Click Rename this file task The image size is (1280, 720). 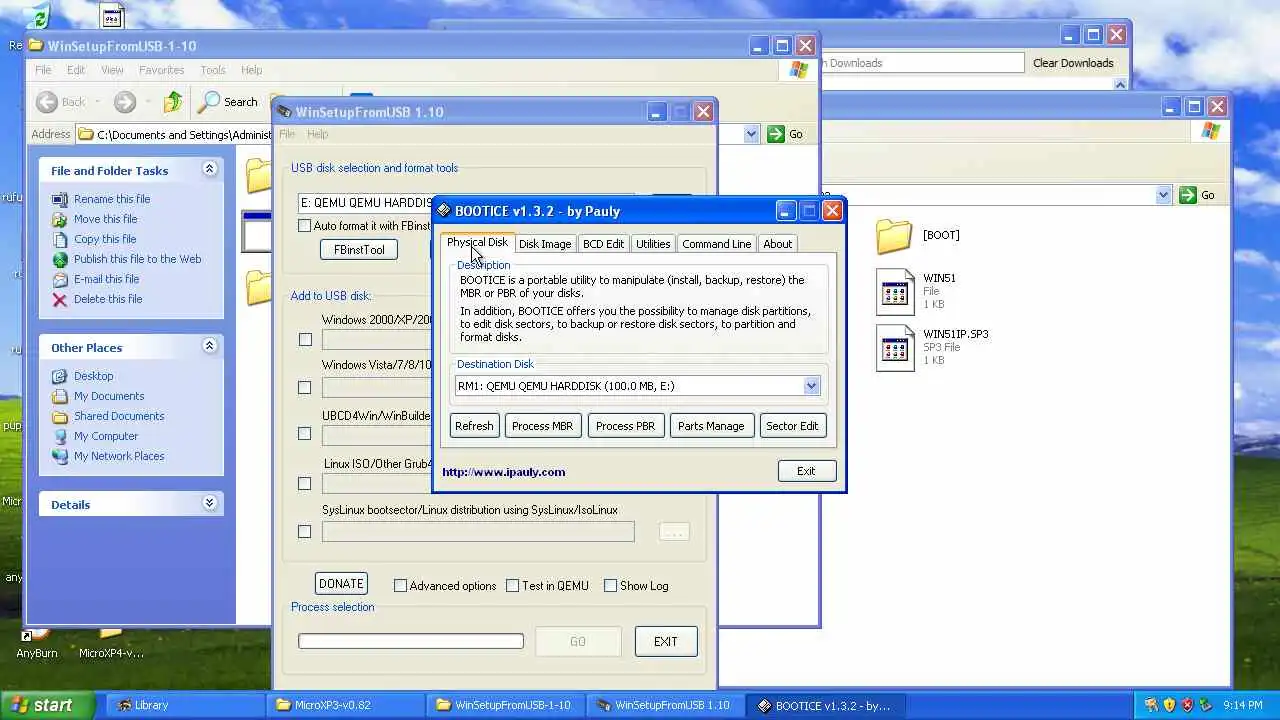coord(111,199)
